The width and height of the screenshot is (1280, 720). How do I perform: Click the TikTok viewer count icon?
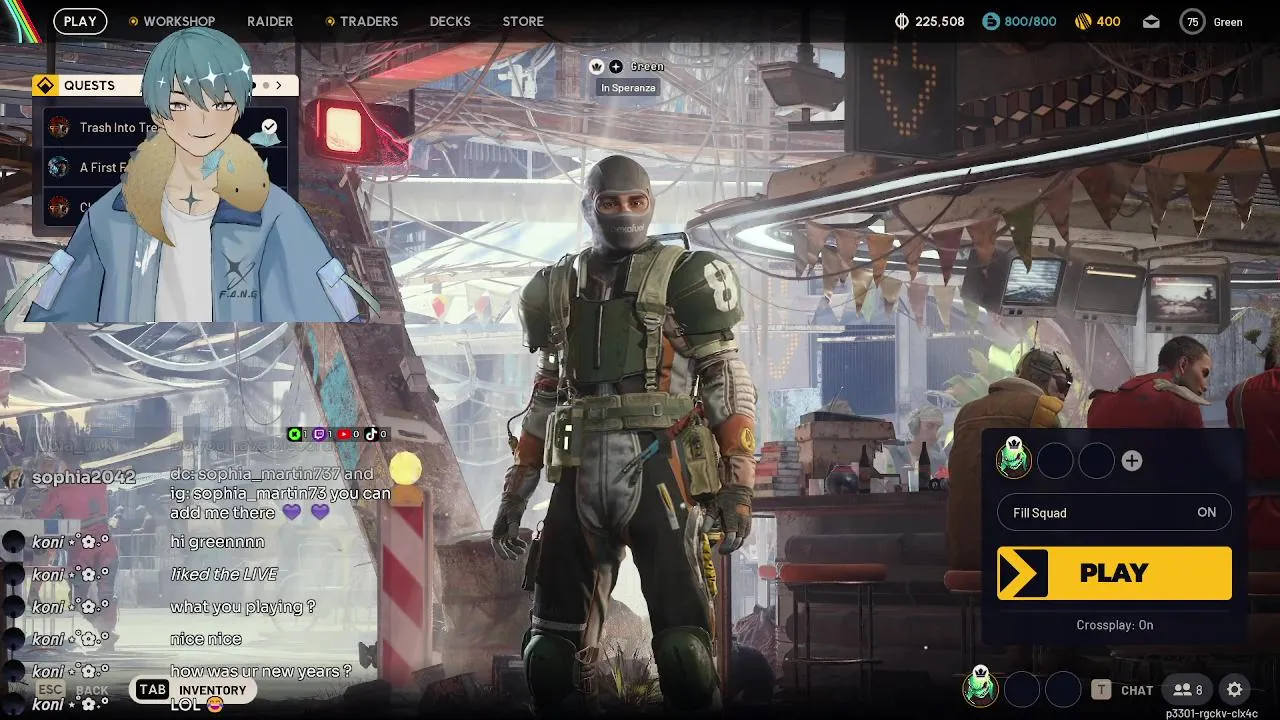pos(371,434)
